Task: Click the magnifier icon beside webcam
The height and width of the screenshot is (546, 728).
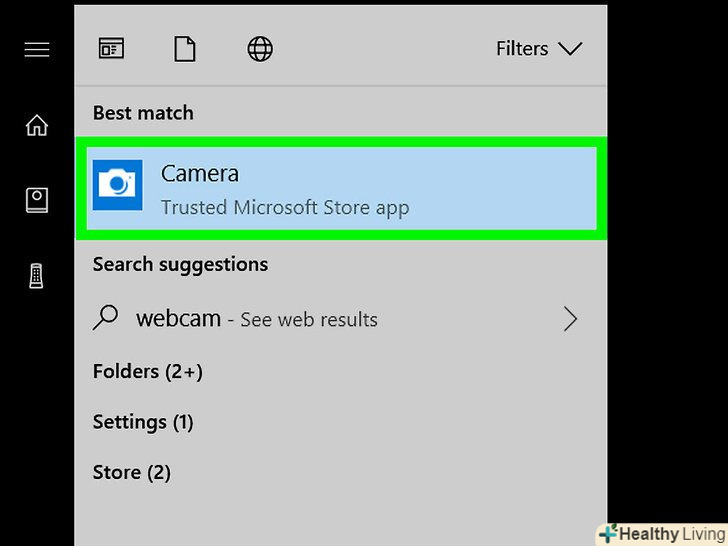Action: pyautogui.click(x=106, y=318)
